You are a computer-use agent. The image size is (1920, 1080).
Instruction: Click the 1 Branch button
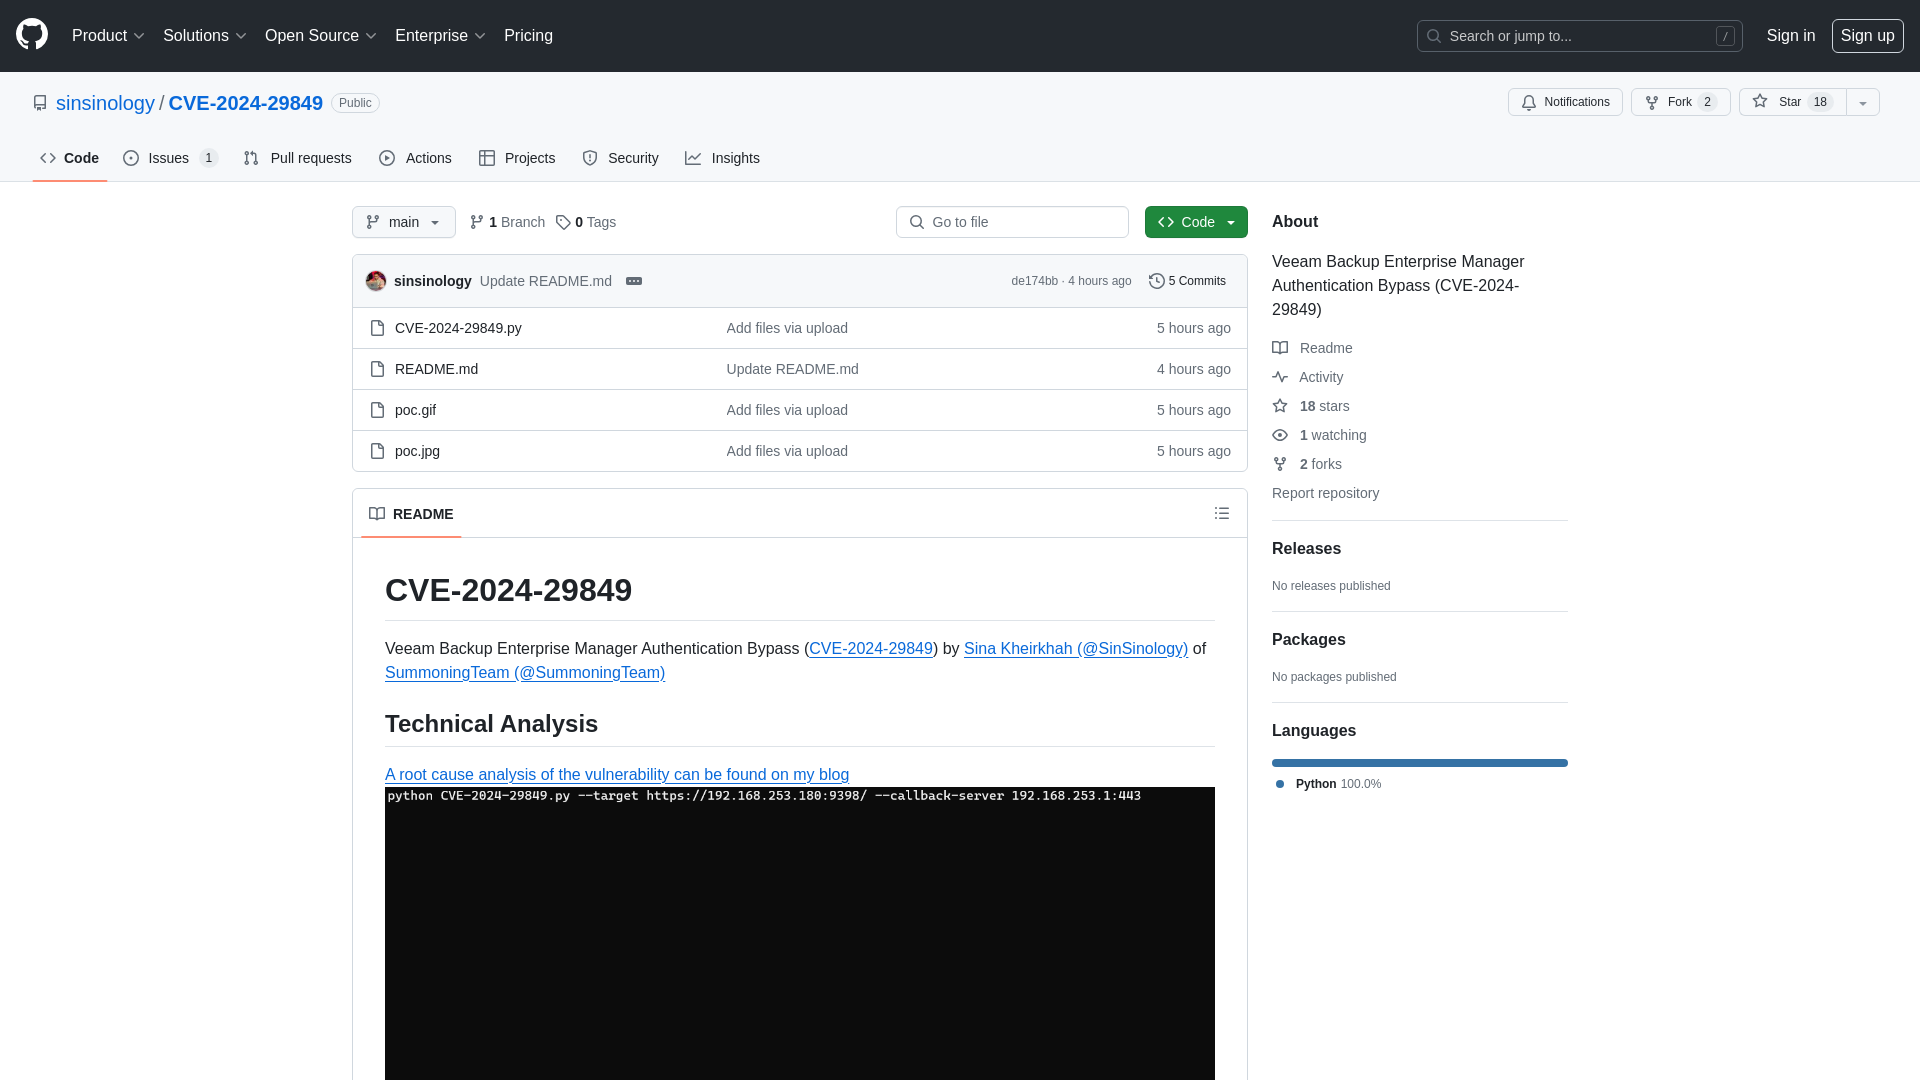(506, 222)
